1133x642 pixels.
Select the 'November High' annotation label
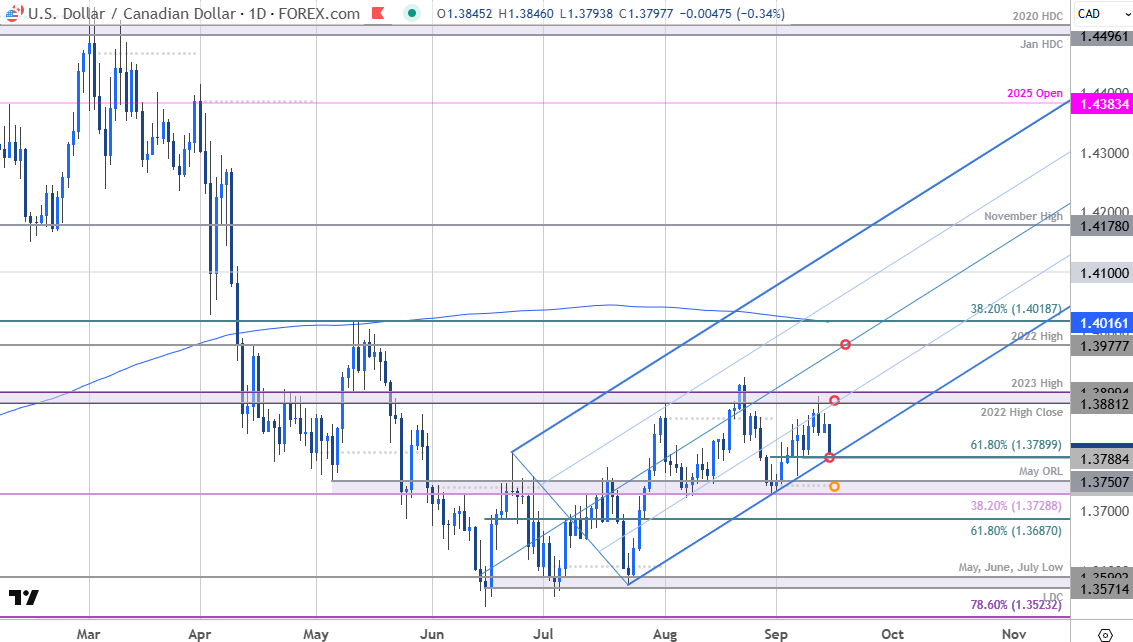pos(1023,216)
